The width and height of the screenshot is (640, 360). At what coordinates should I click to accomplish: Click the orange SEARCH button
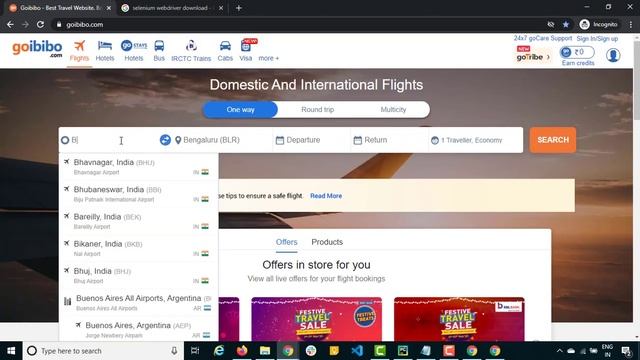click(x=553, y=140)
